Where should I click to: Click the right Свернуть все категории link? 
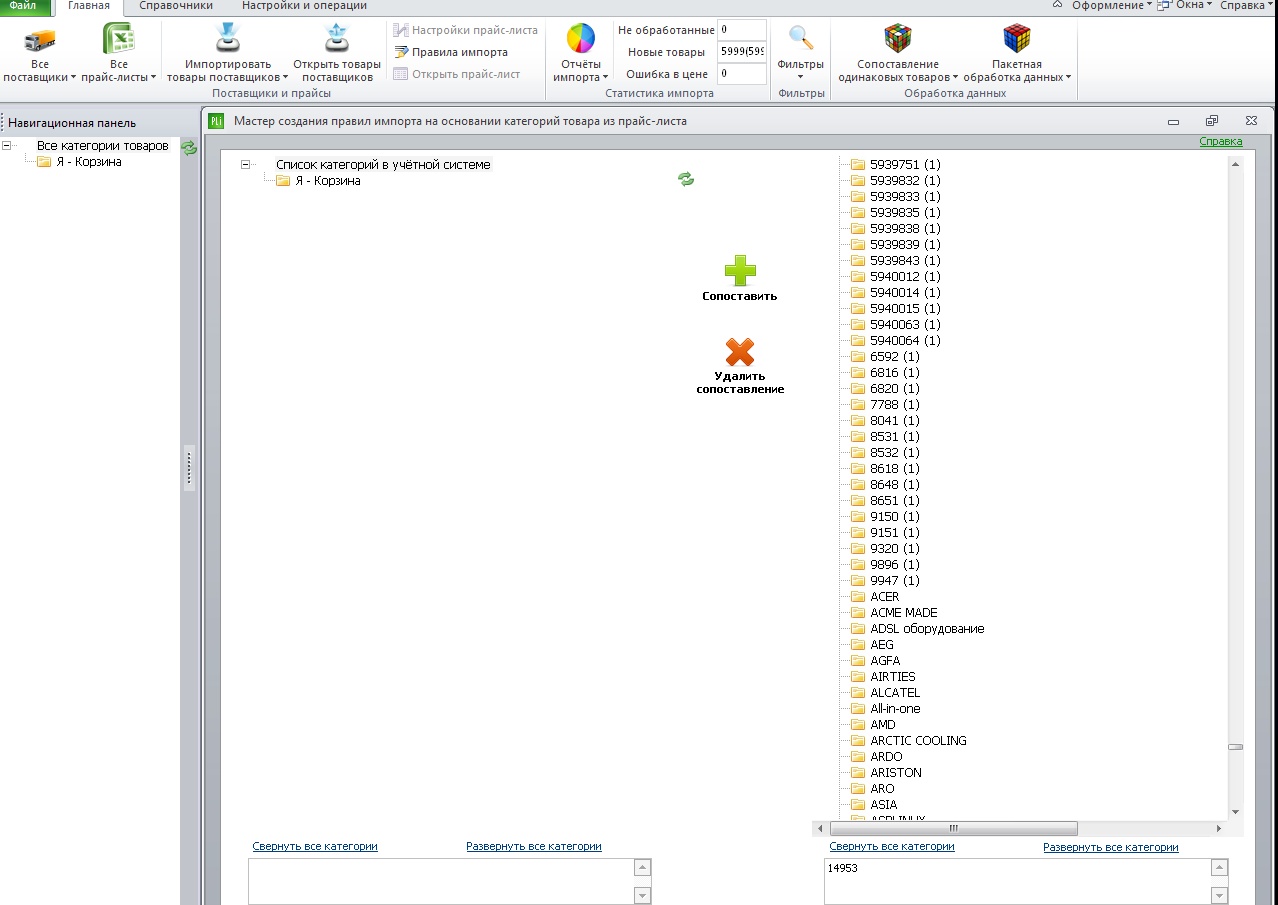click(x=892, y=846)
